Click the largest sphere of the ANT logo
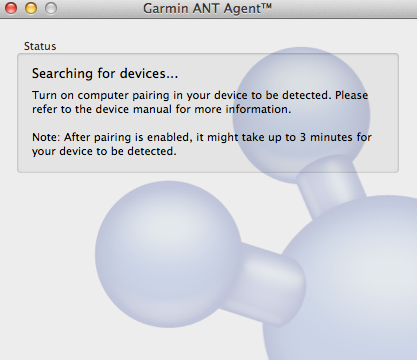 347,280
